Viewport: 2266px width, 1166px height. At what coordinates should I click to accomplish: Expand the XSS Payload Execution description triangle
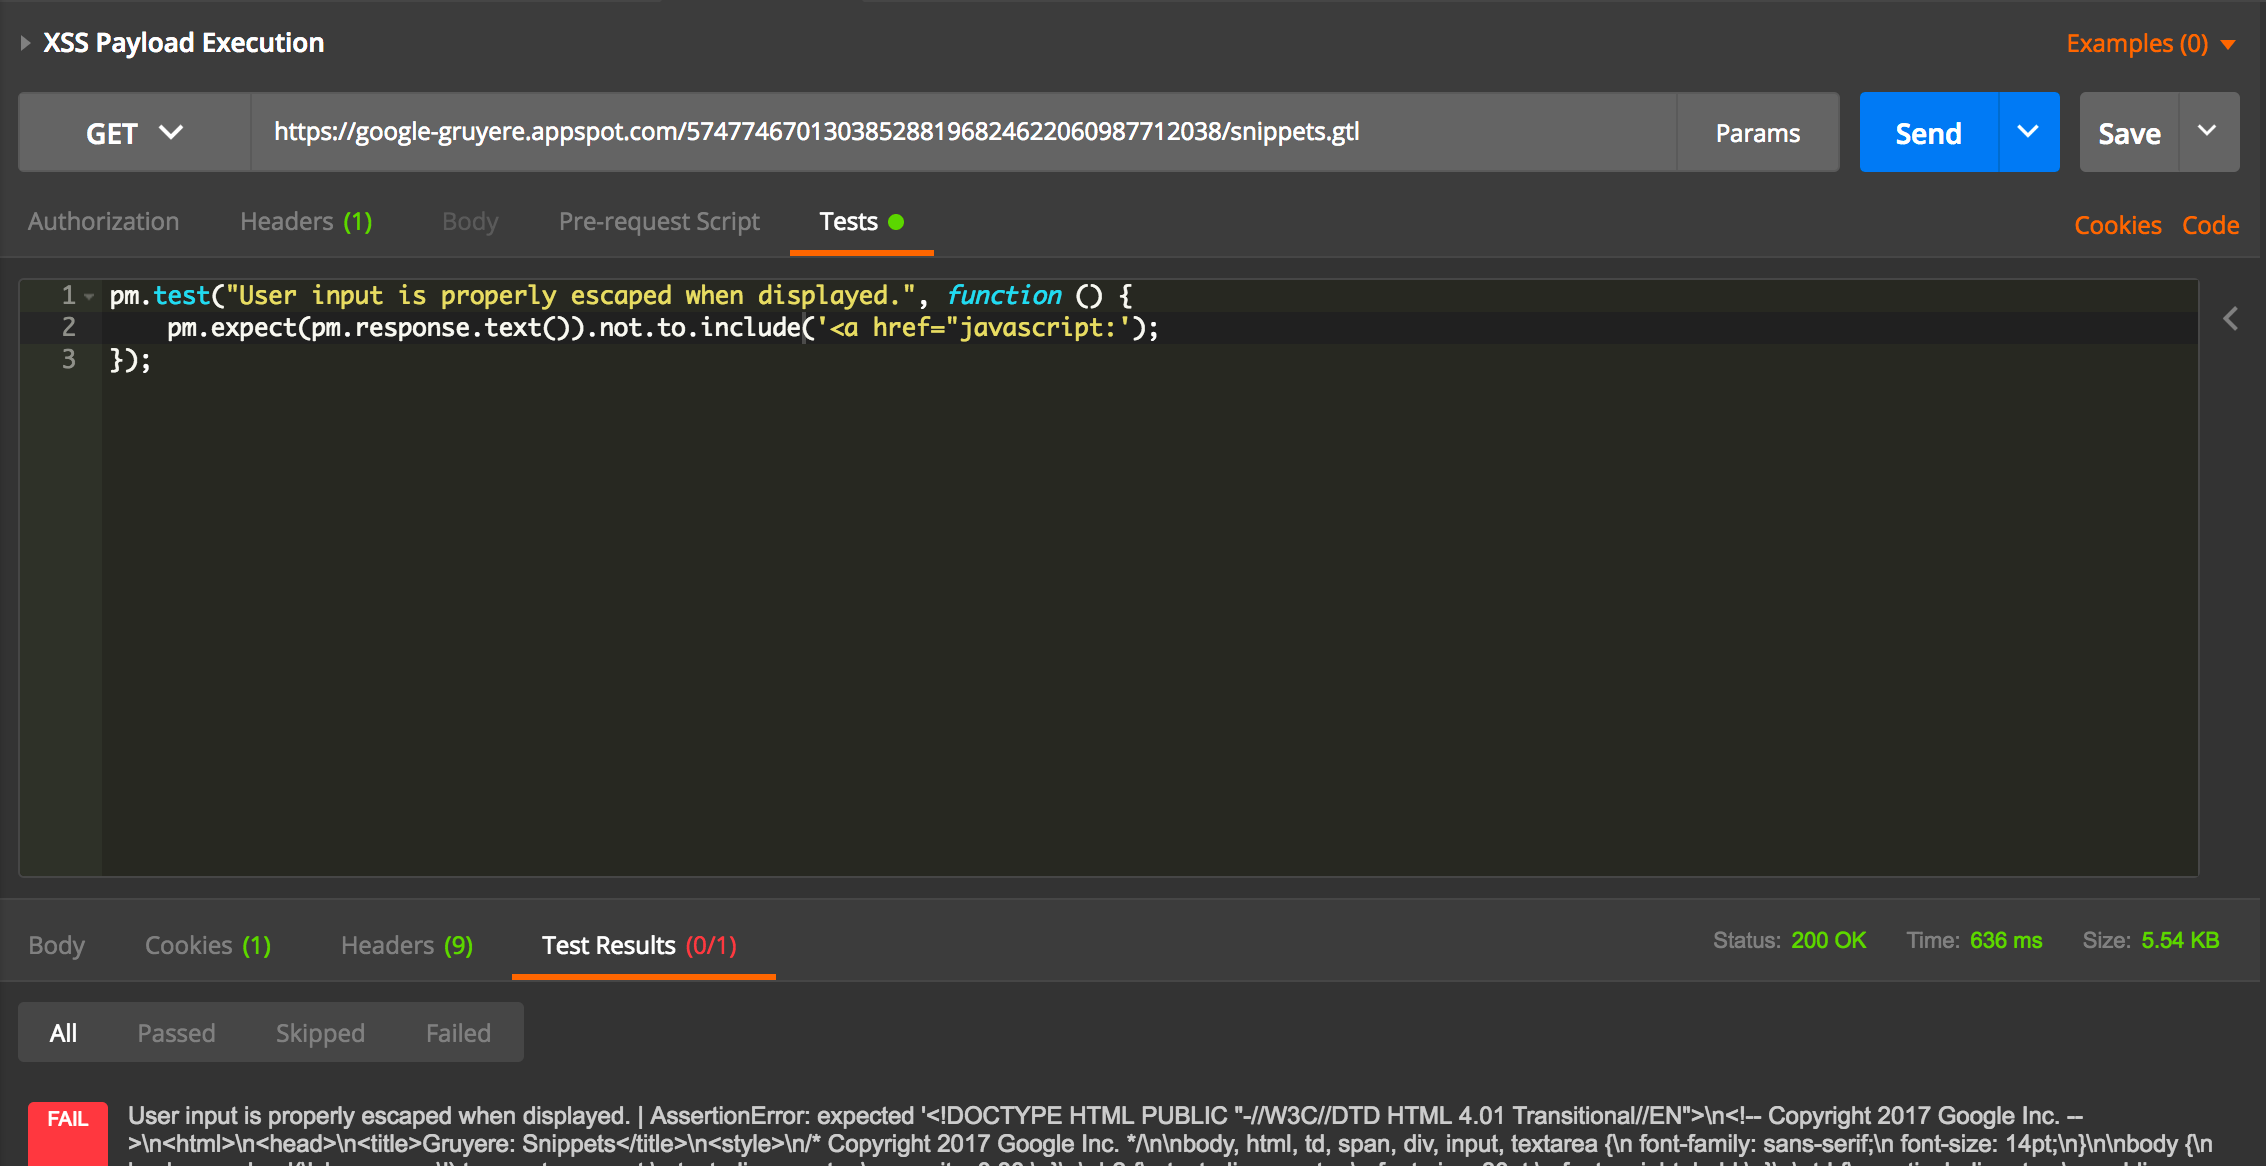point(25,43)
